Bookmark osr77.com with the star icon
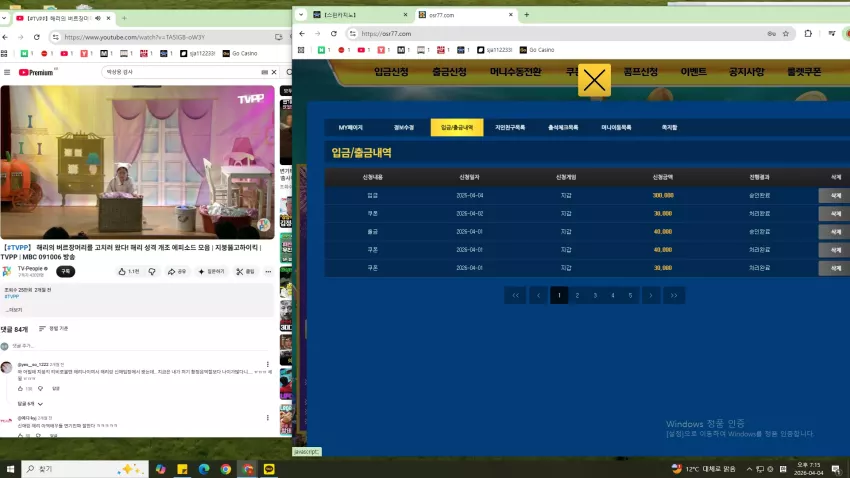Image resolution: width=850 pixels, height=478 pixels. point(785,34)
